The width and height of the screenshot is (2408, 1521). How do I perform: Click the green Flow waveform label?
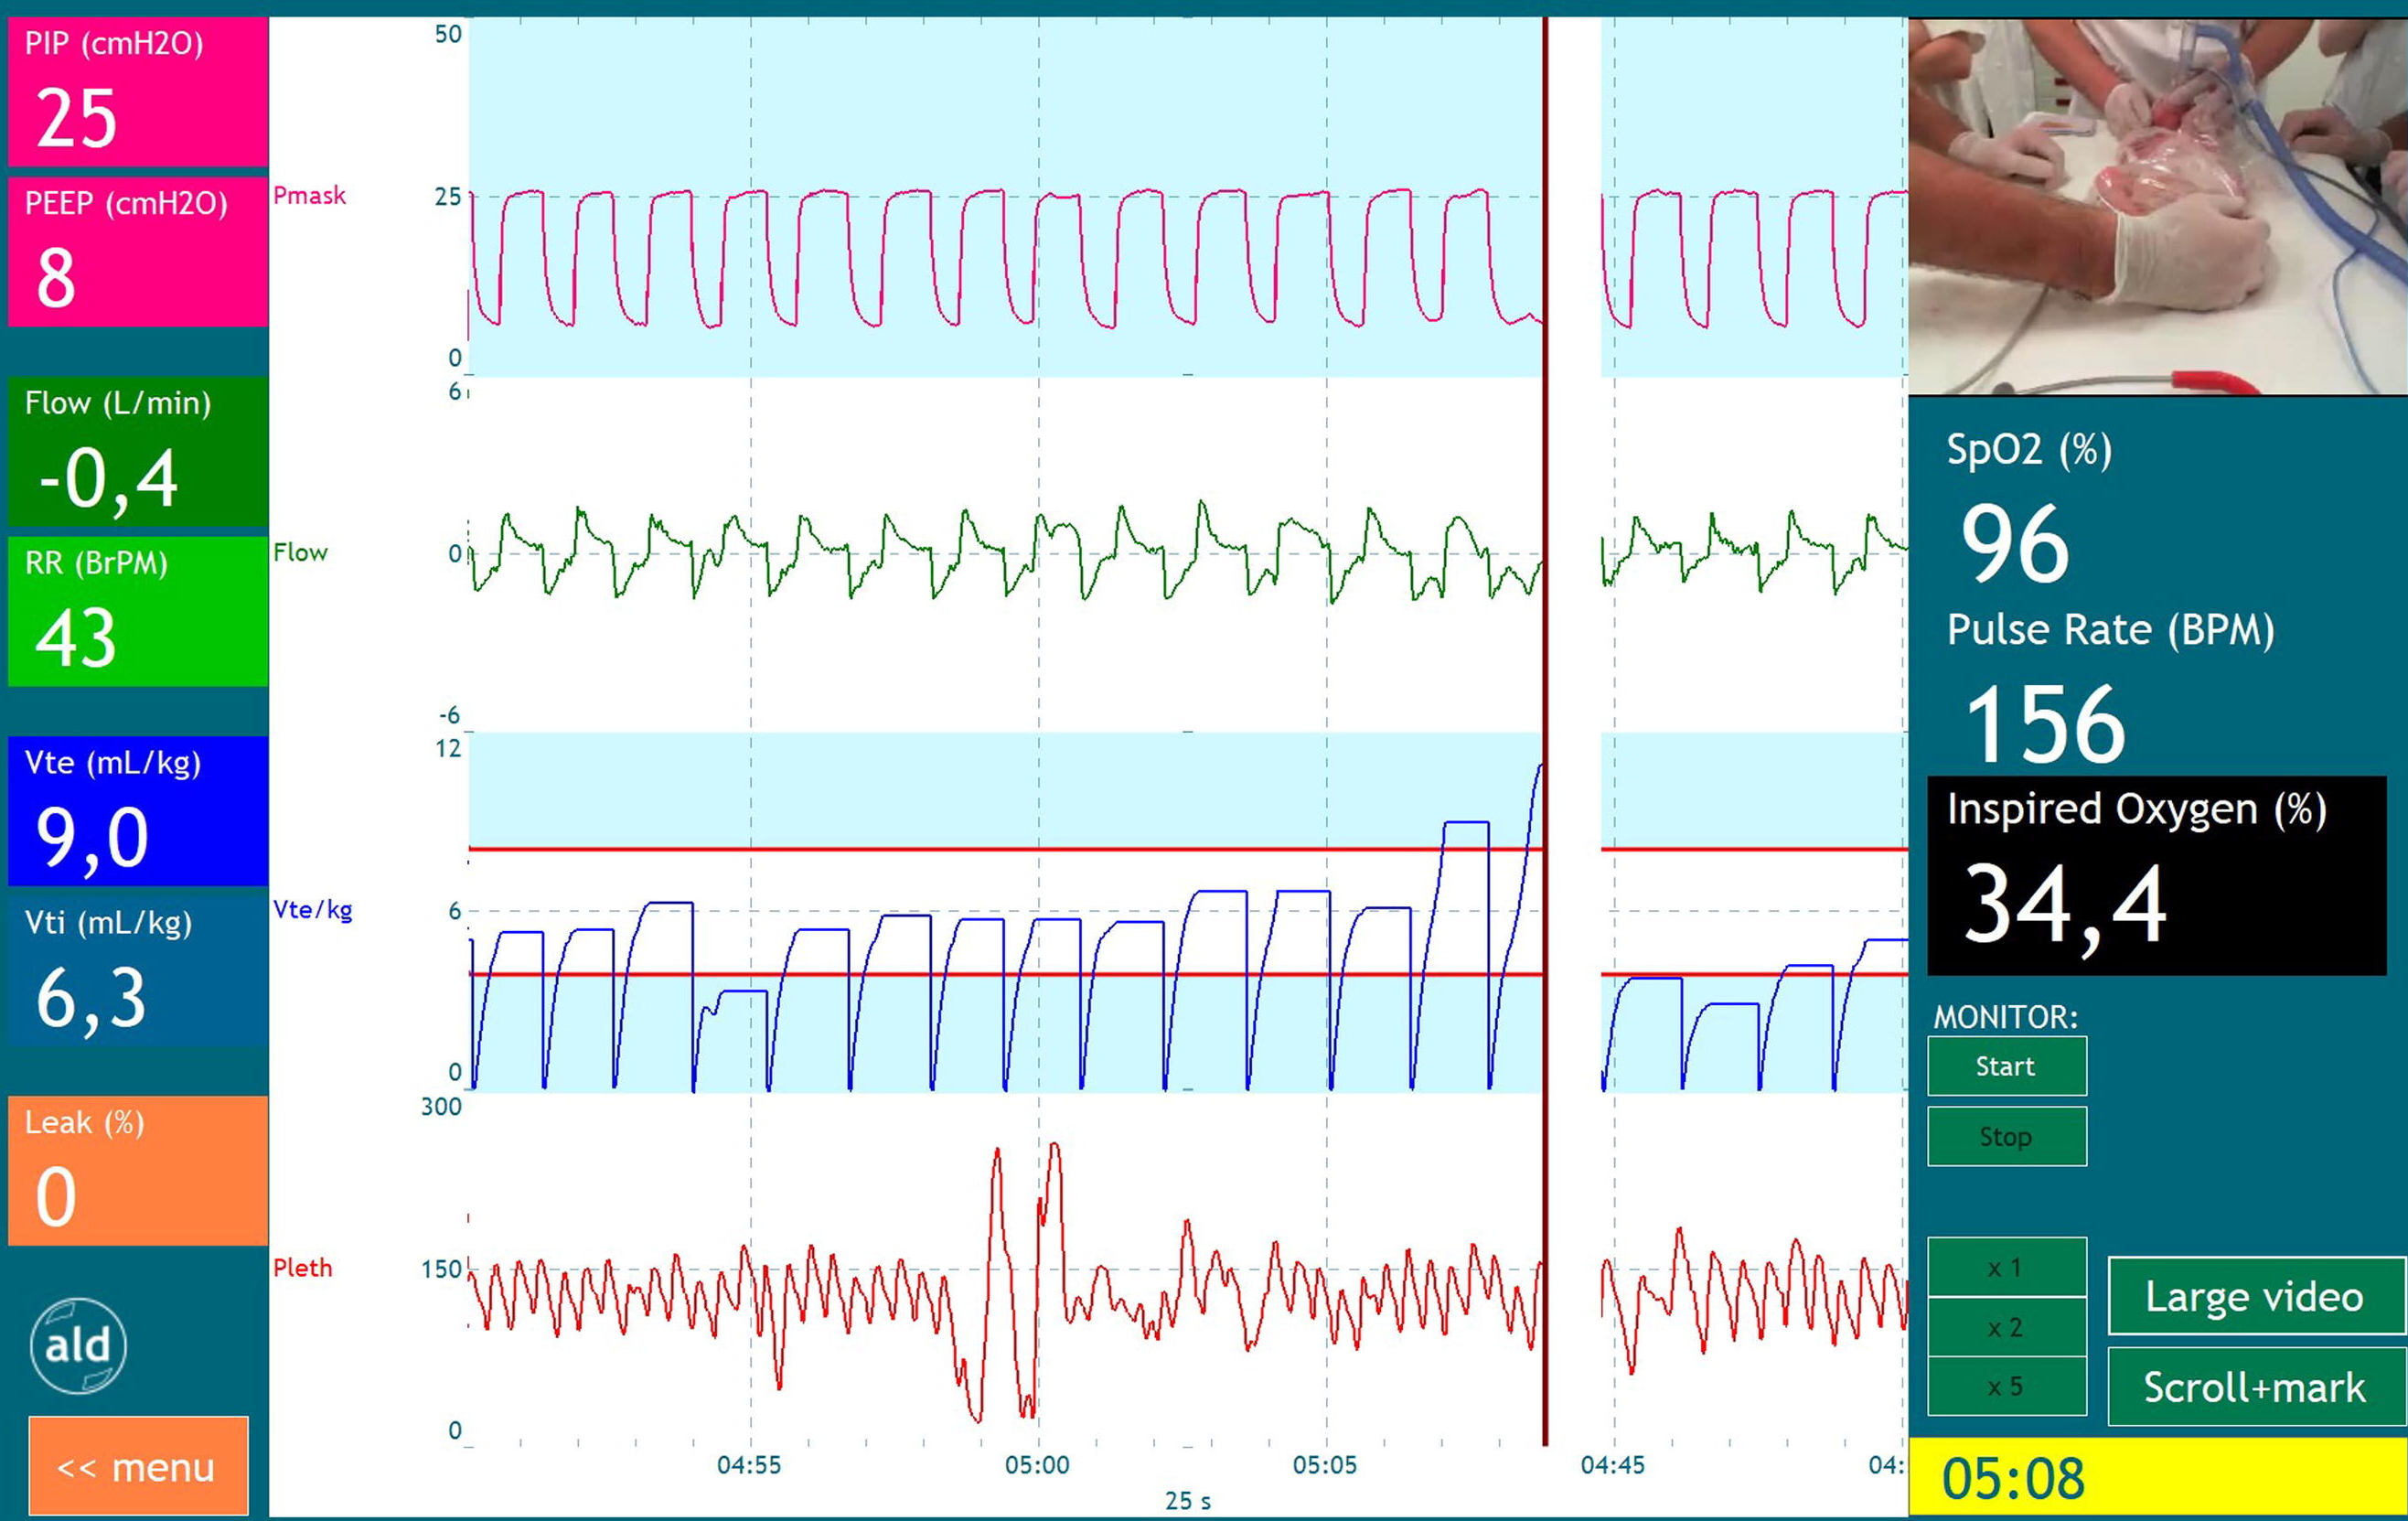coord(300,552)
